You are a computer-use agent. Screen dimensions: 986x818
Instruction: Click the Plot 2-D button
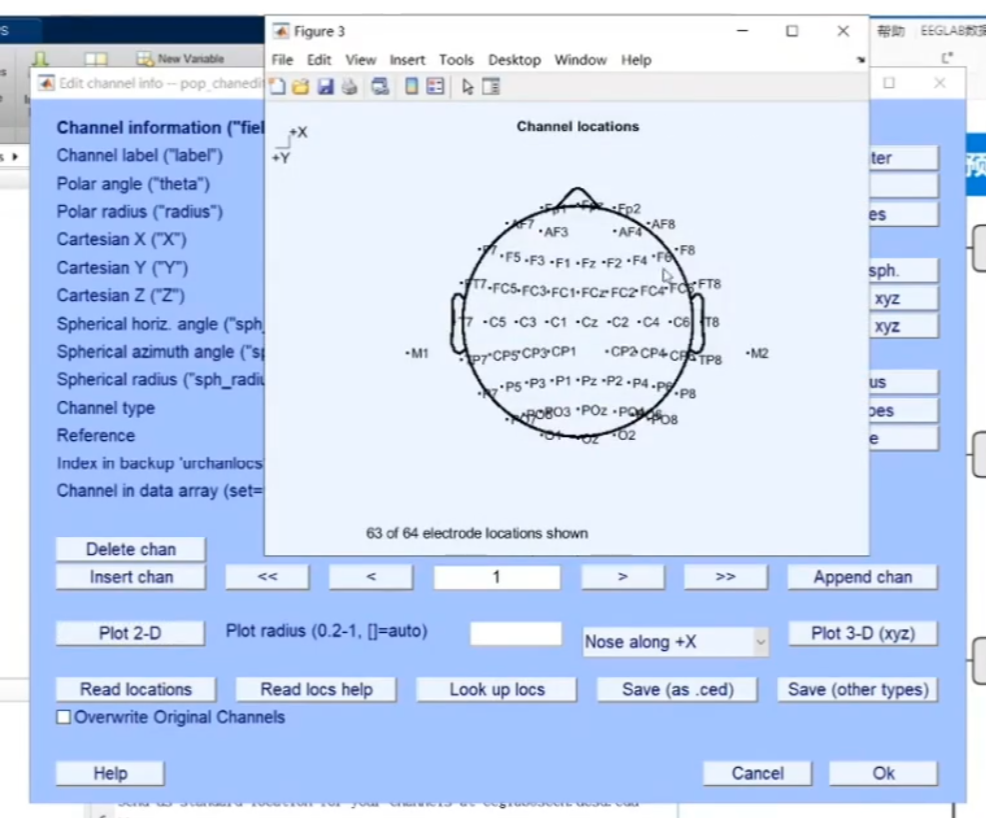(130, 633)
